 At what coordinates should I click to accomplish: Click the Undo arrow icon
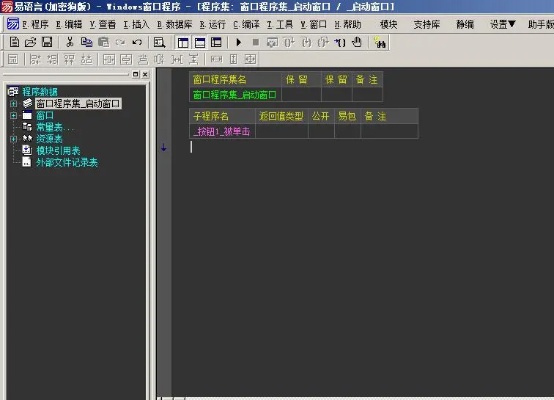click(x=137, y=42)
